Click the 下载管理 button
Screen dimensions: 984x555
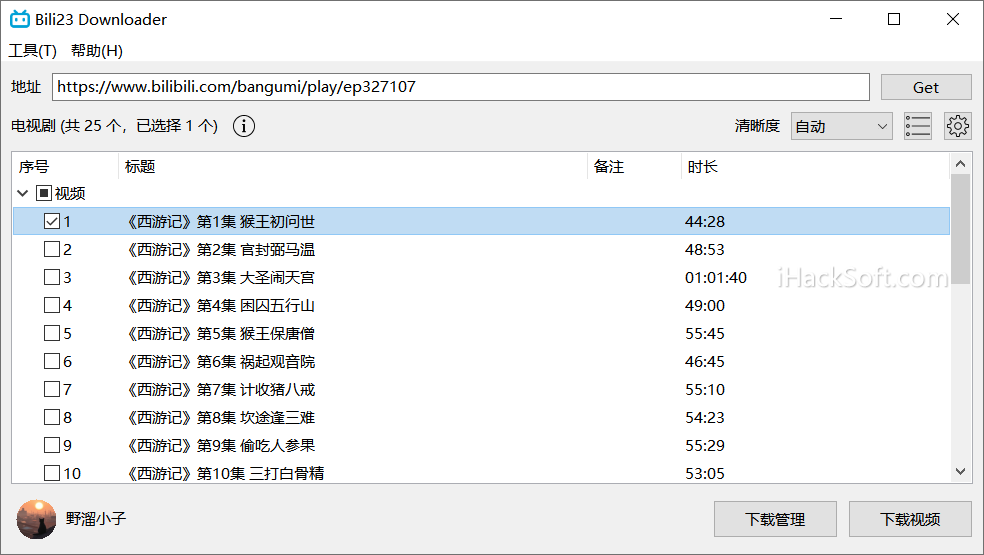pyautogui.click(x=775, y=519)
